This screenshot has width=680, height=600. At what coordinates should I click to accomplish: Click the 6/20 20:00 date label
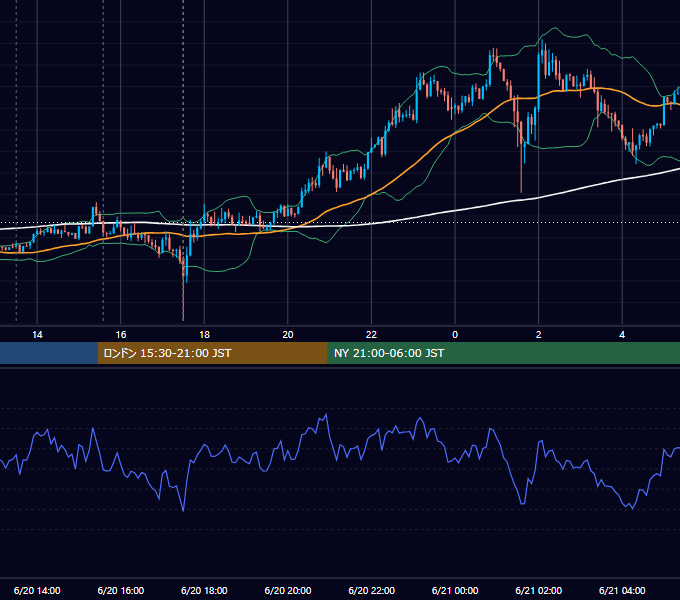[x=288, y=590]
